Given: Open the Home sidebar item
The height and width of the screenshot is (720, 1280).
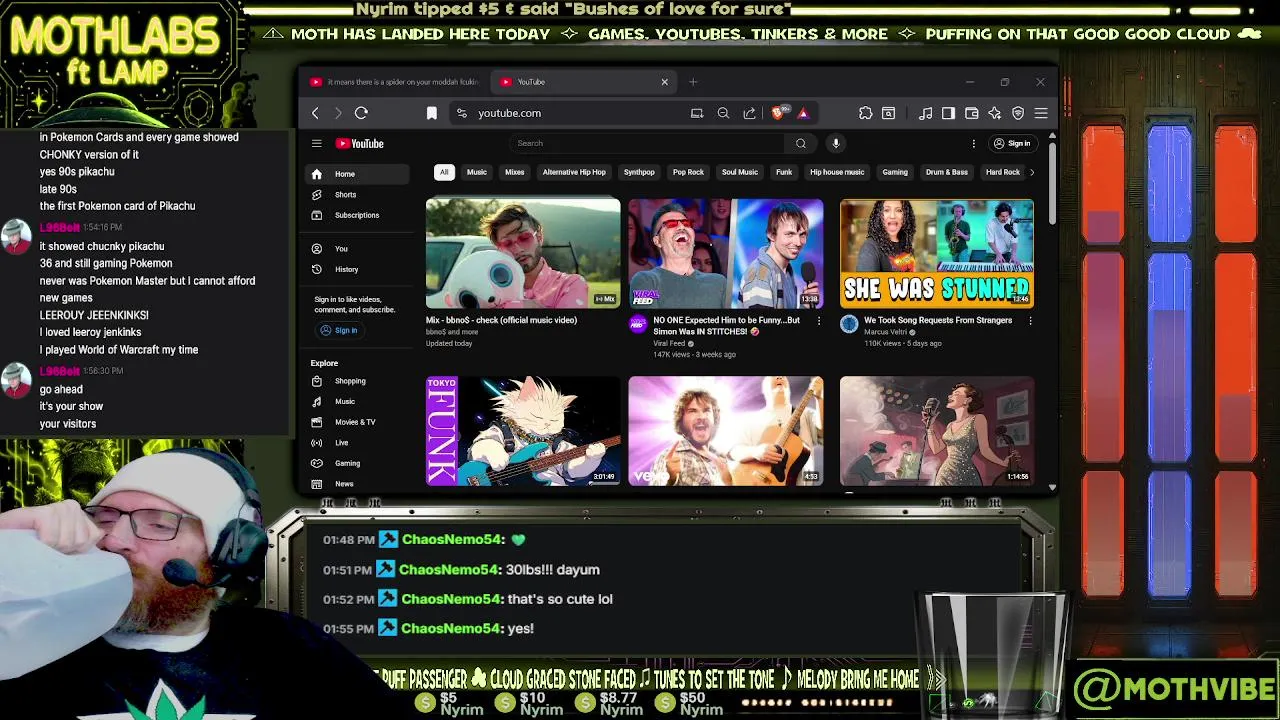Looking at the screenshot, I should pos(357,174).
